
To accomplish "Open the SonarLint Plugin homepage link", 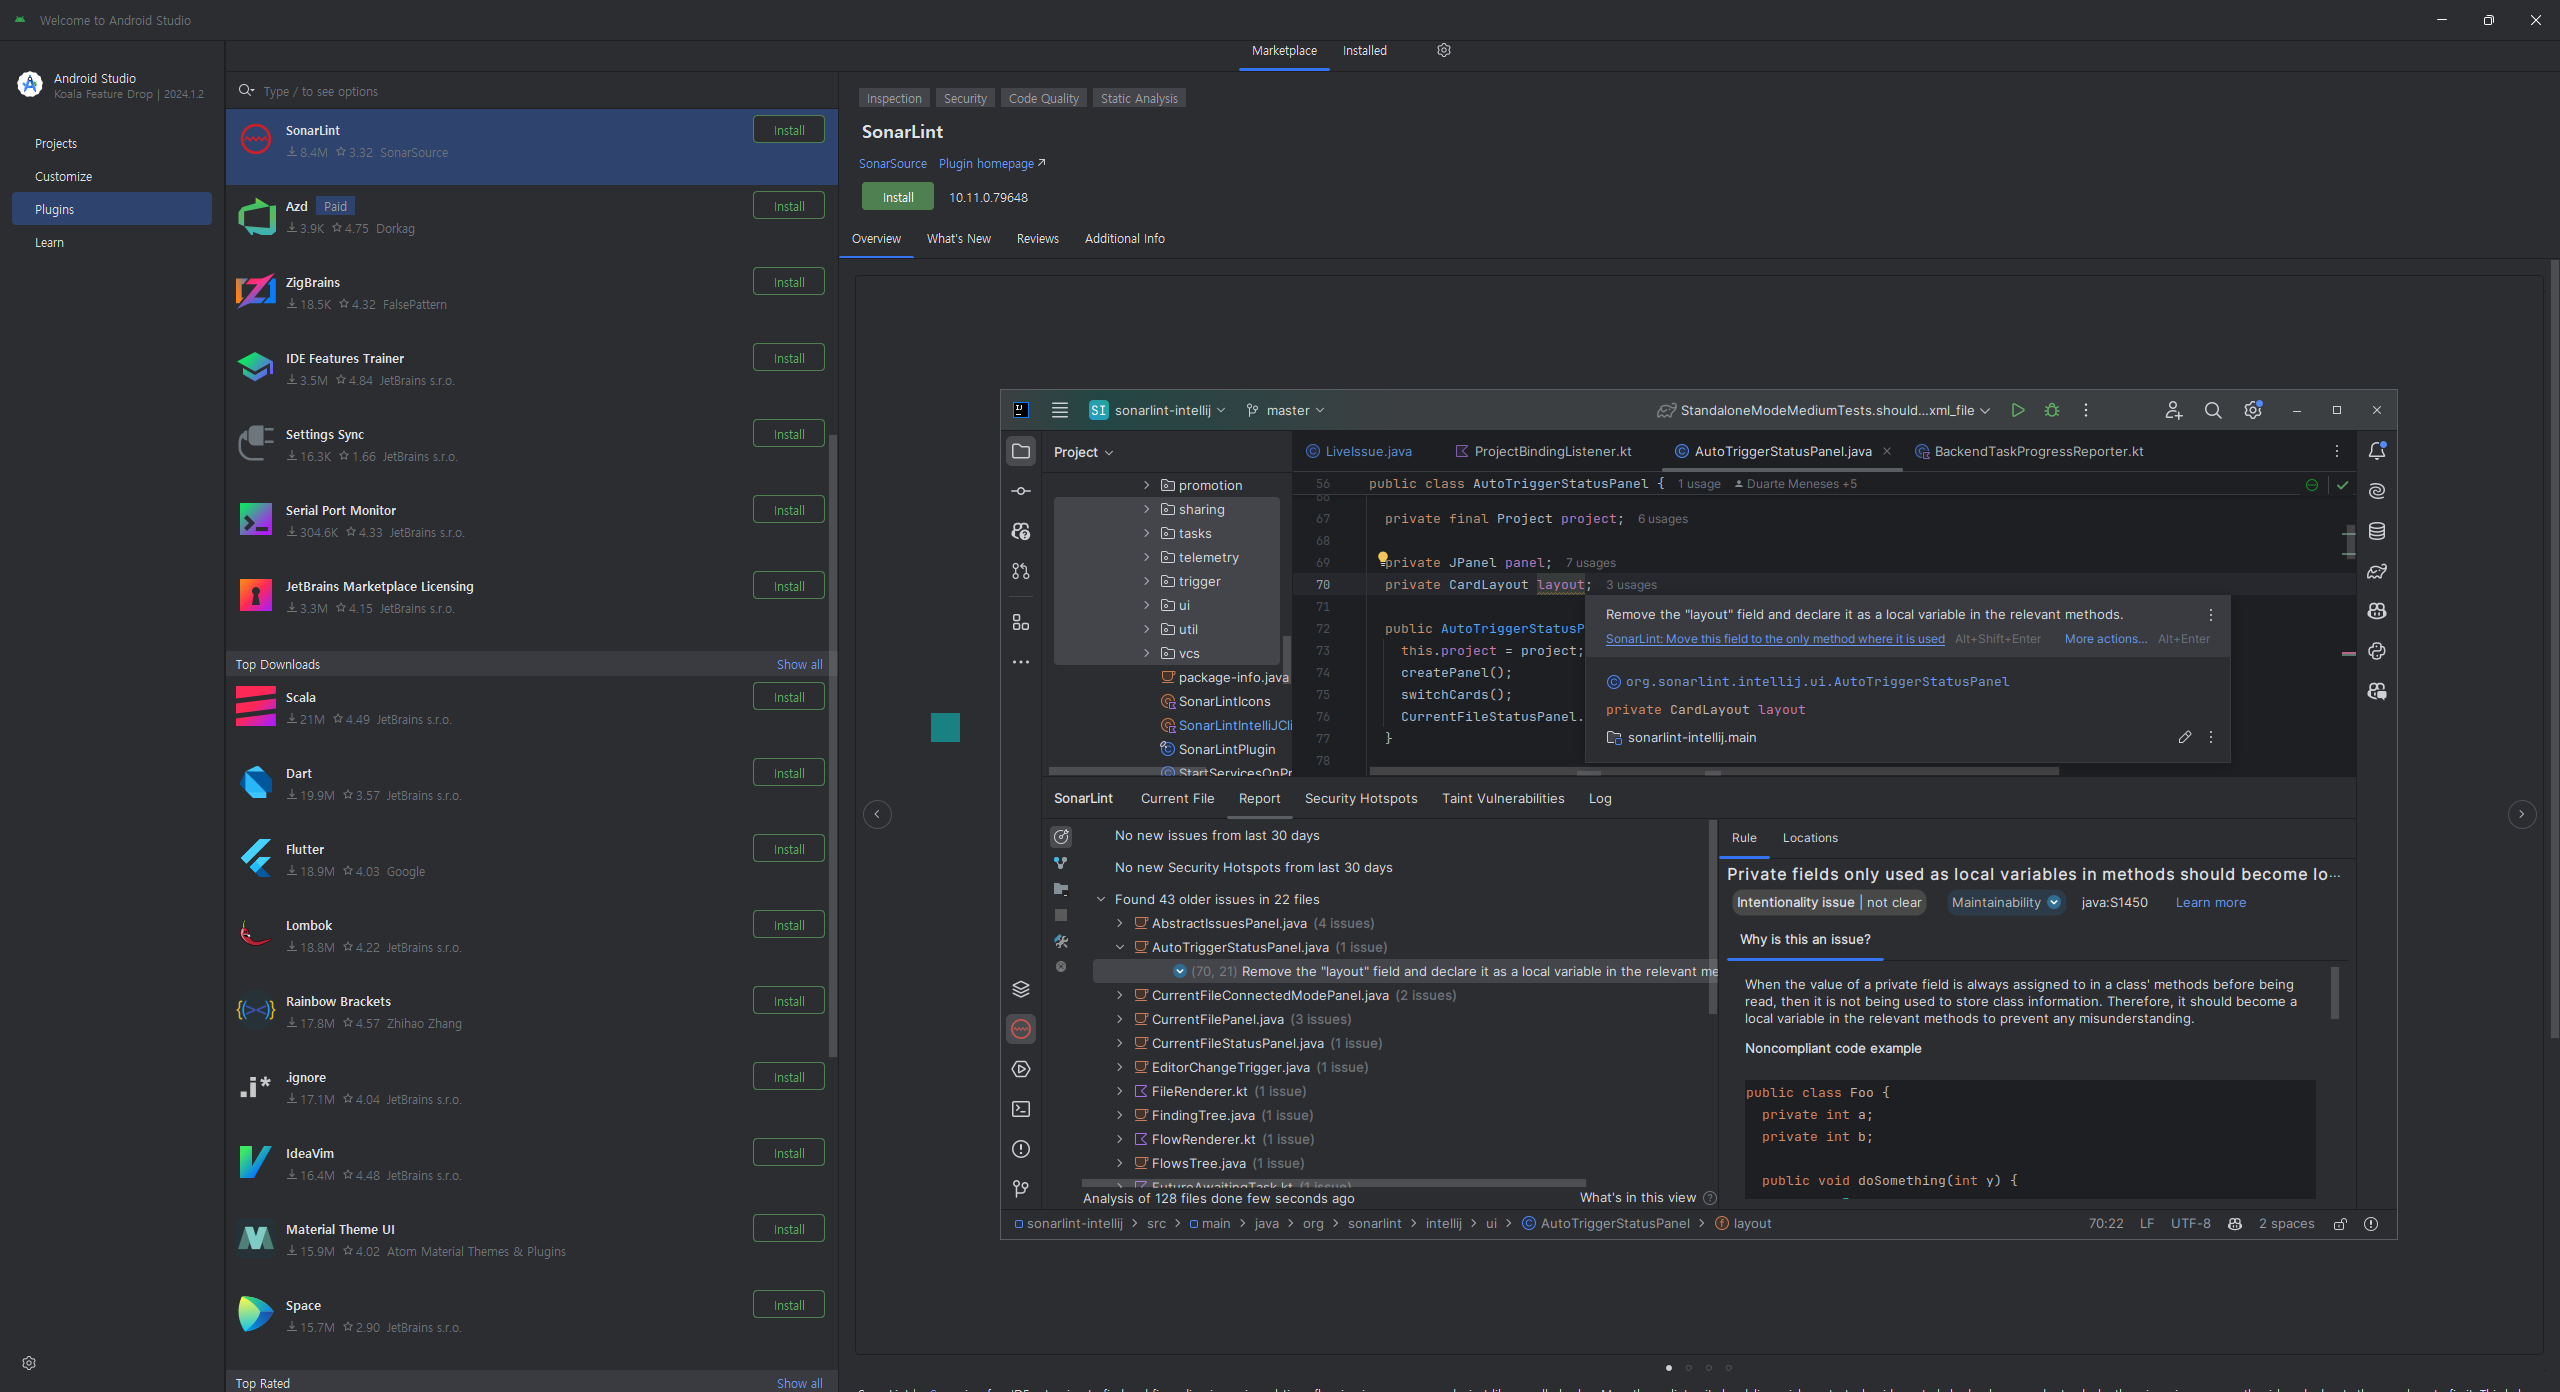I will pos(989,163).
